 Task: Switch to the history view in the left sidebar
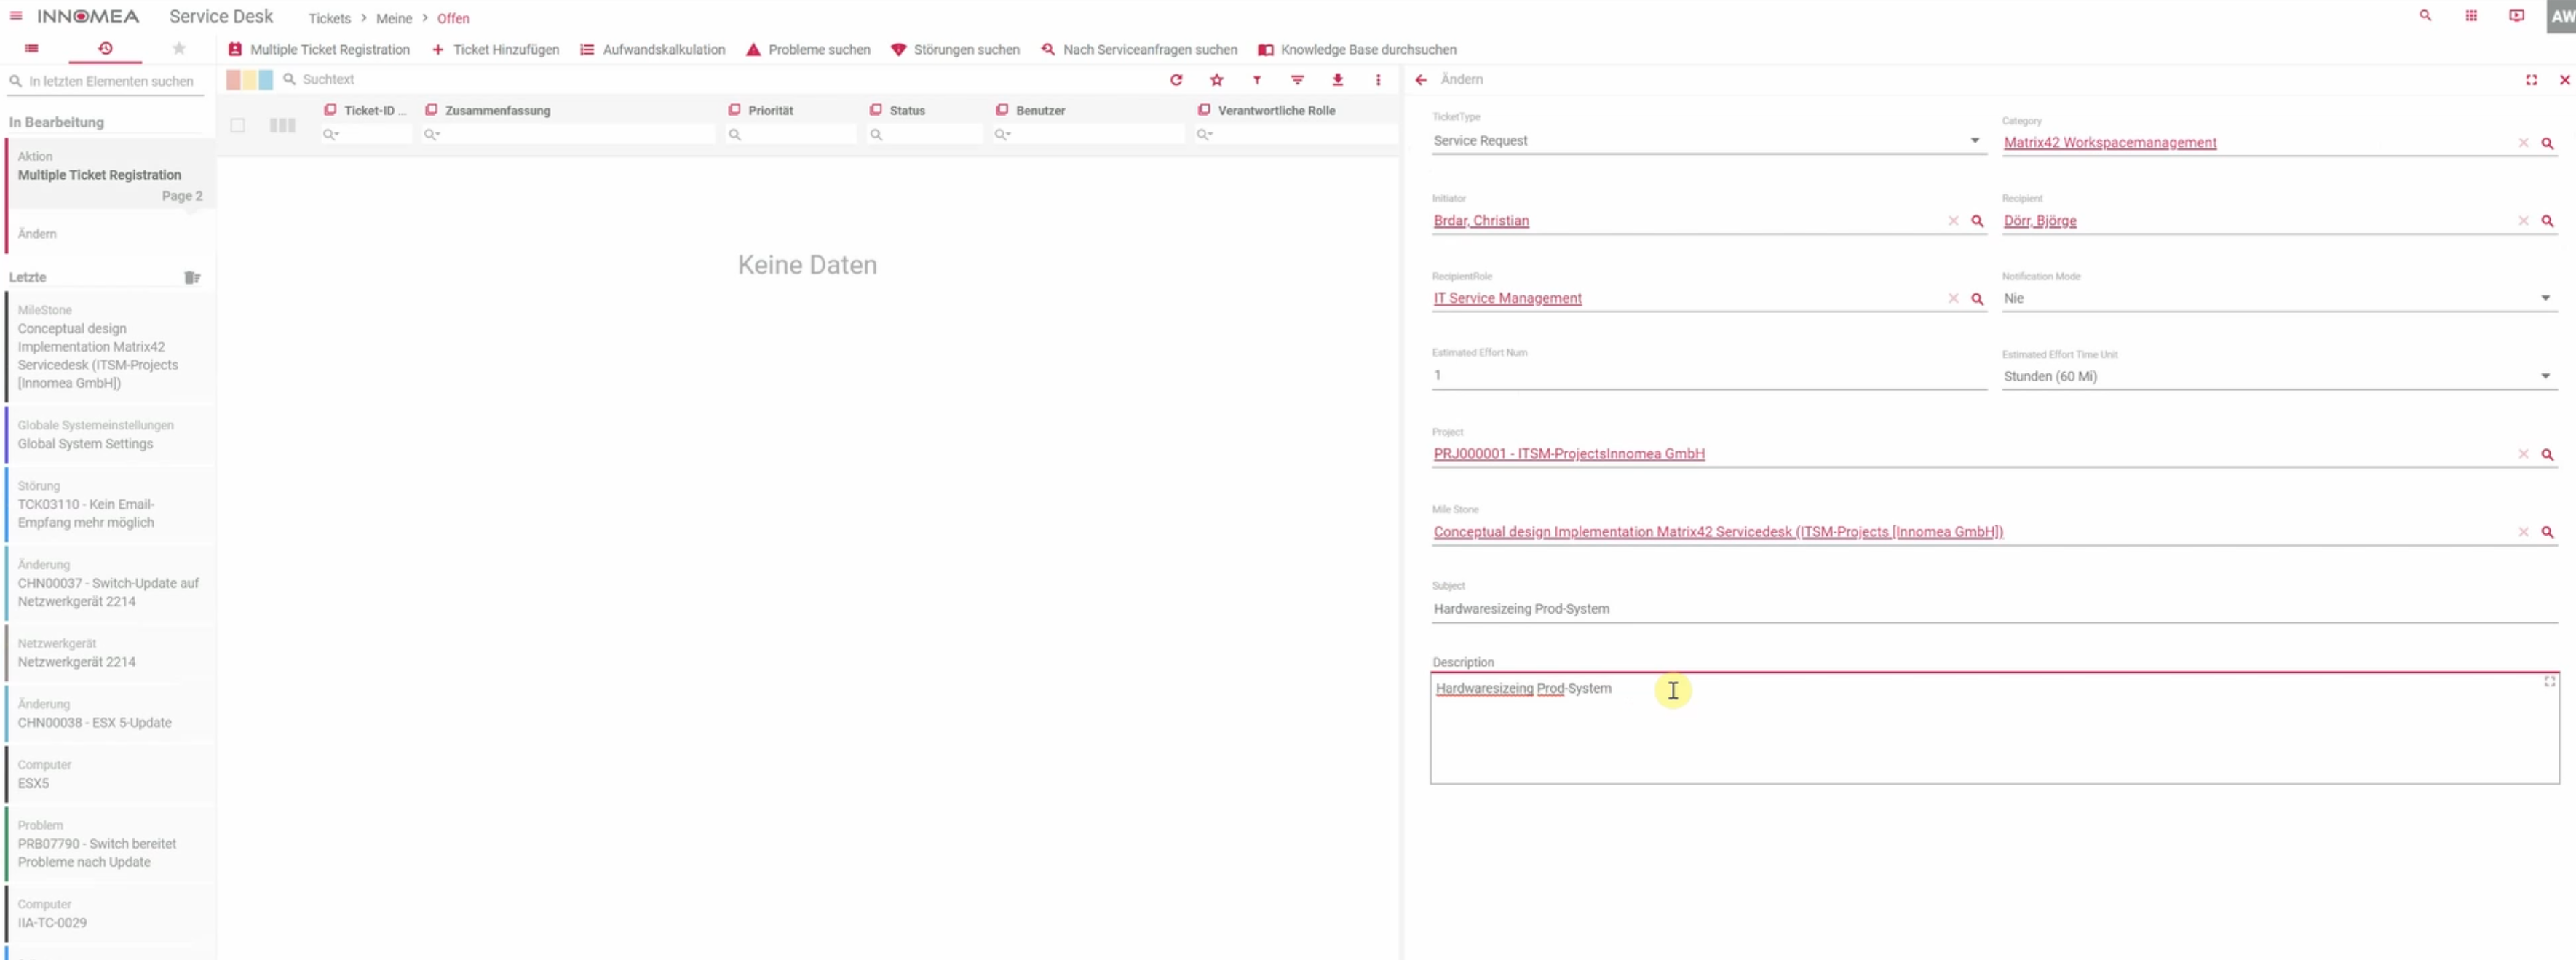tap(105, 48)
